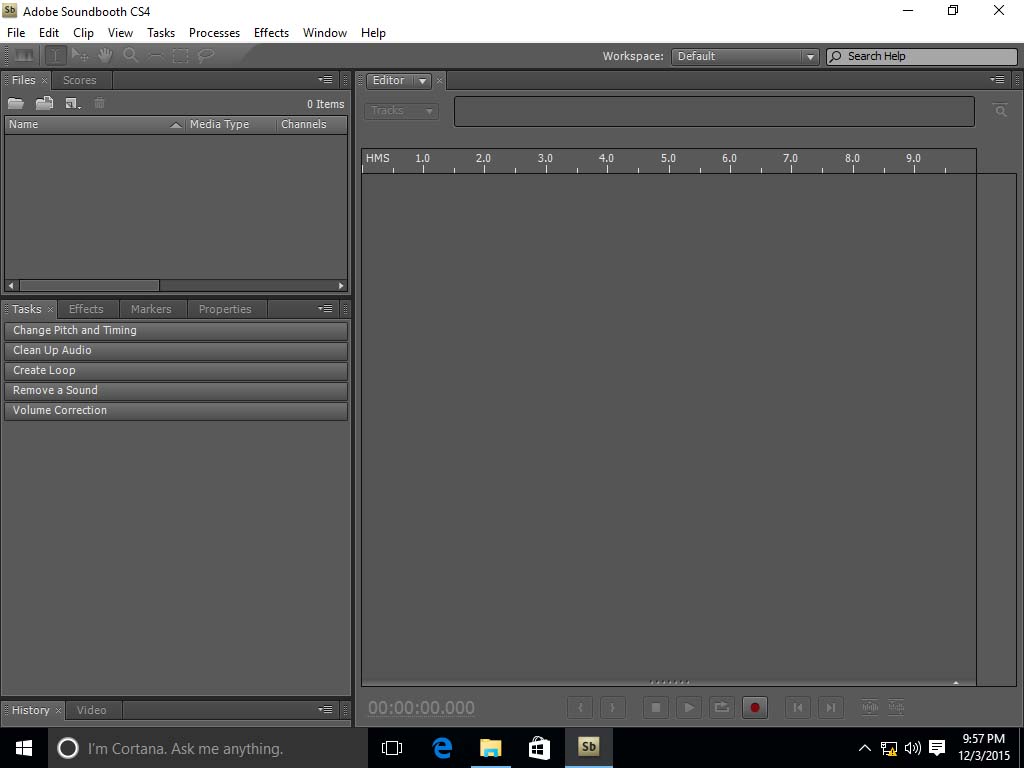The height and width of the screenshot is (768, 1024).
Task: Select the Time Selection tool
Action: pyautogui.click(x=56, y=56)
